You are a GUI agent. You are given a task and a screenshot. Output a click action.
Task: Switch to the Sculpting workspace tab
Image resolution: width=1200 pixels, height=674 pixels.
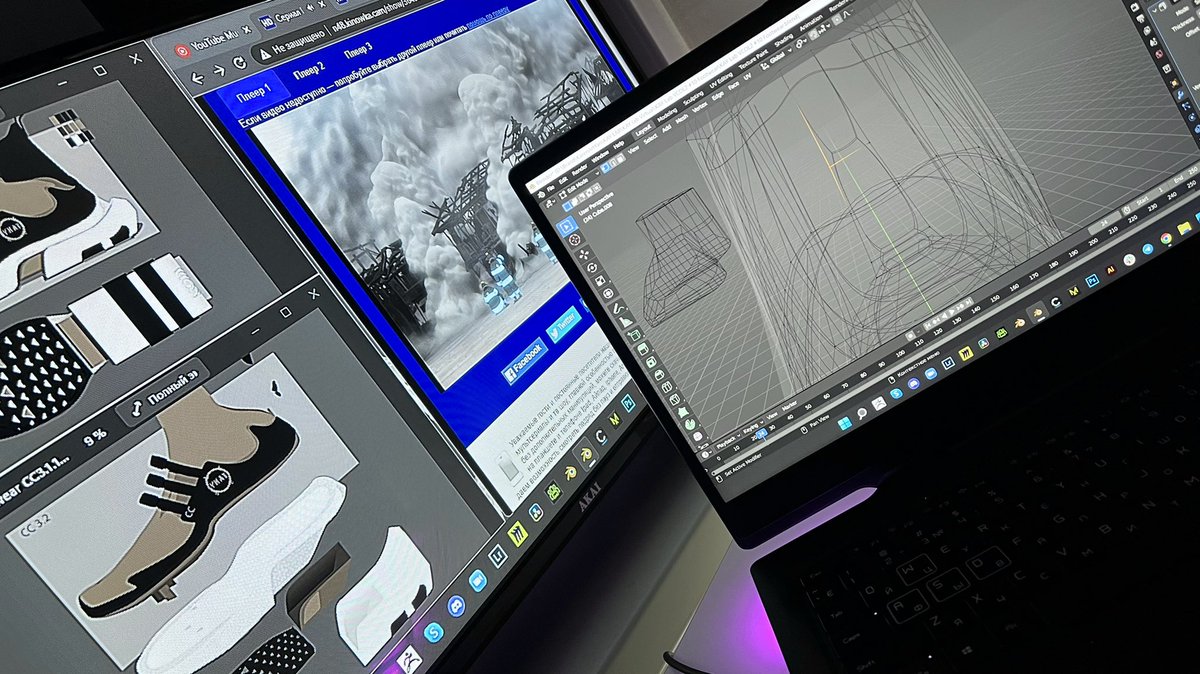pyautogui.click(x=693, y=98)
